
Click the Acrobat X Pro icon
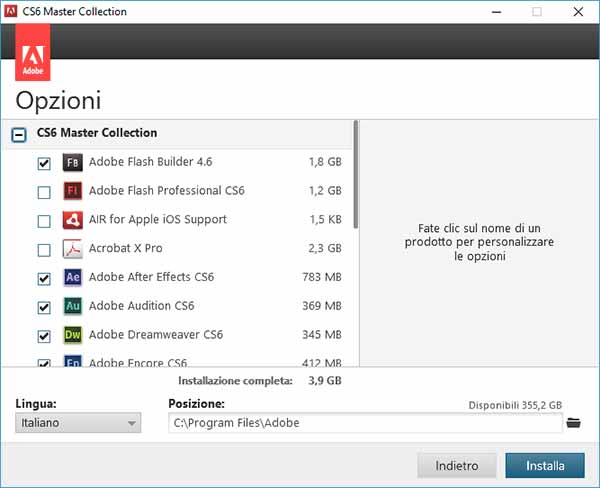(73, 248)
